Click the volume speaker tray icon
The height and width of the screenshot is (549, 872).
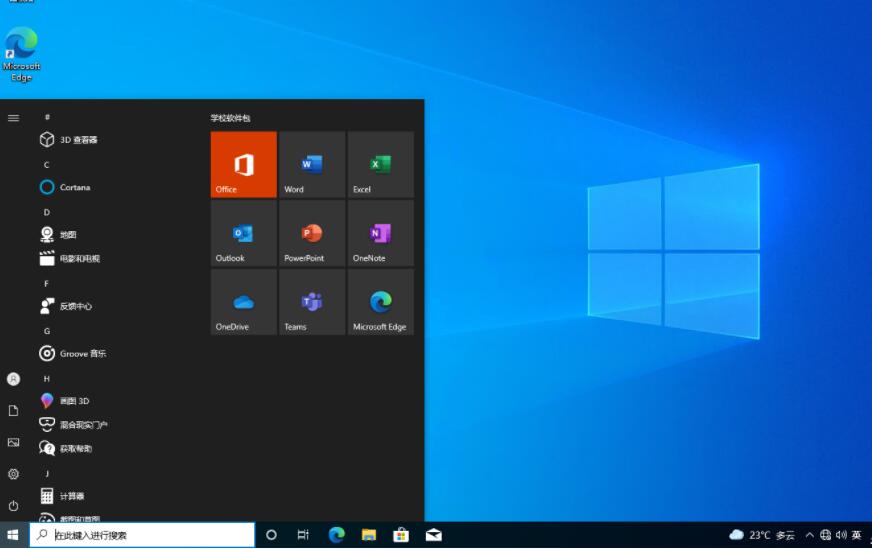pyautogui.click(x=841, y=535)
